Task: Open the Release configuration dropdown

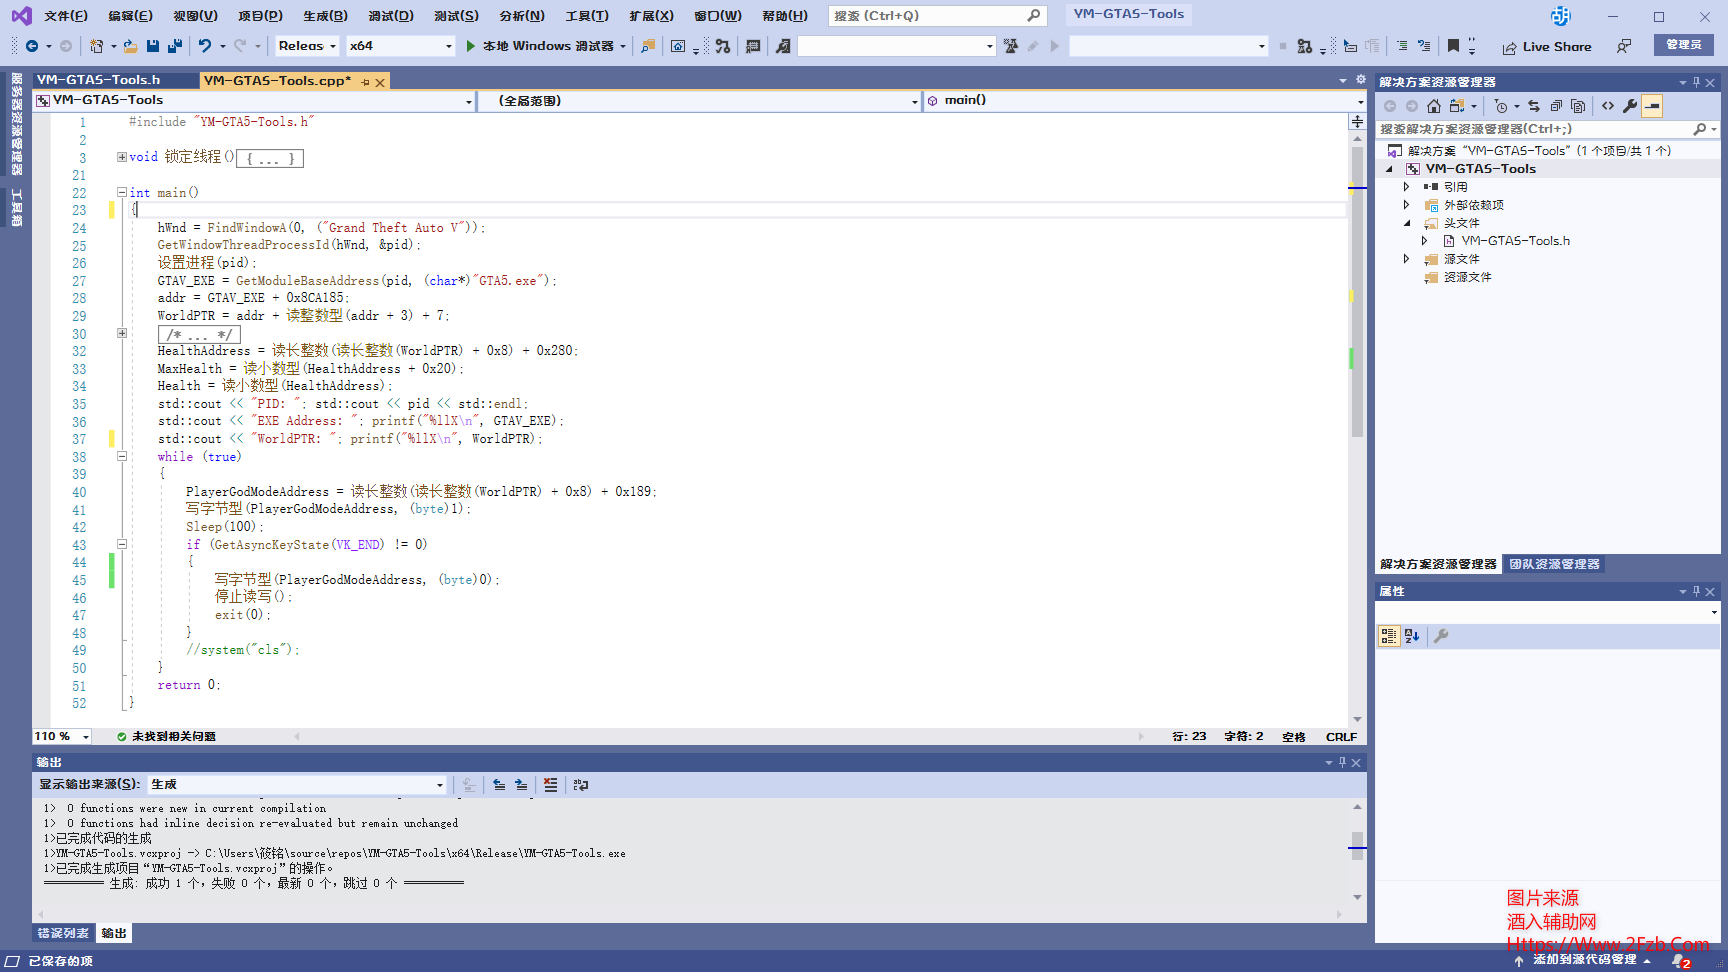Action: pyautogui.click(x=307, y=46)
